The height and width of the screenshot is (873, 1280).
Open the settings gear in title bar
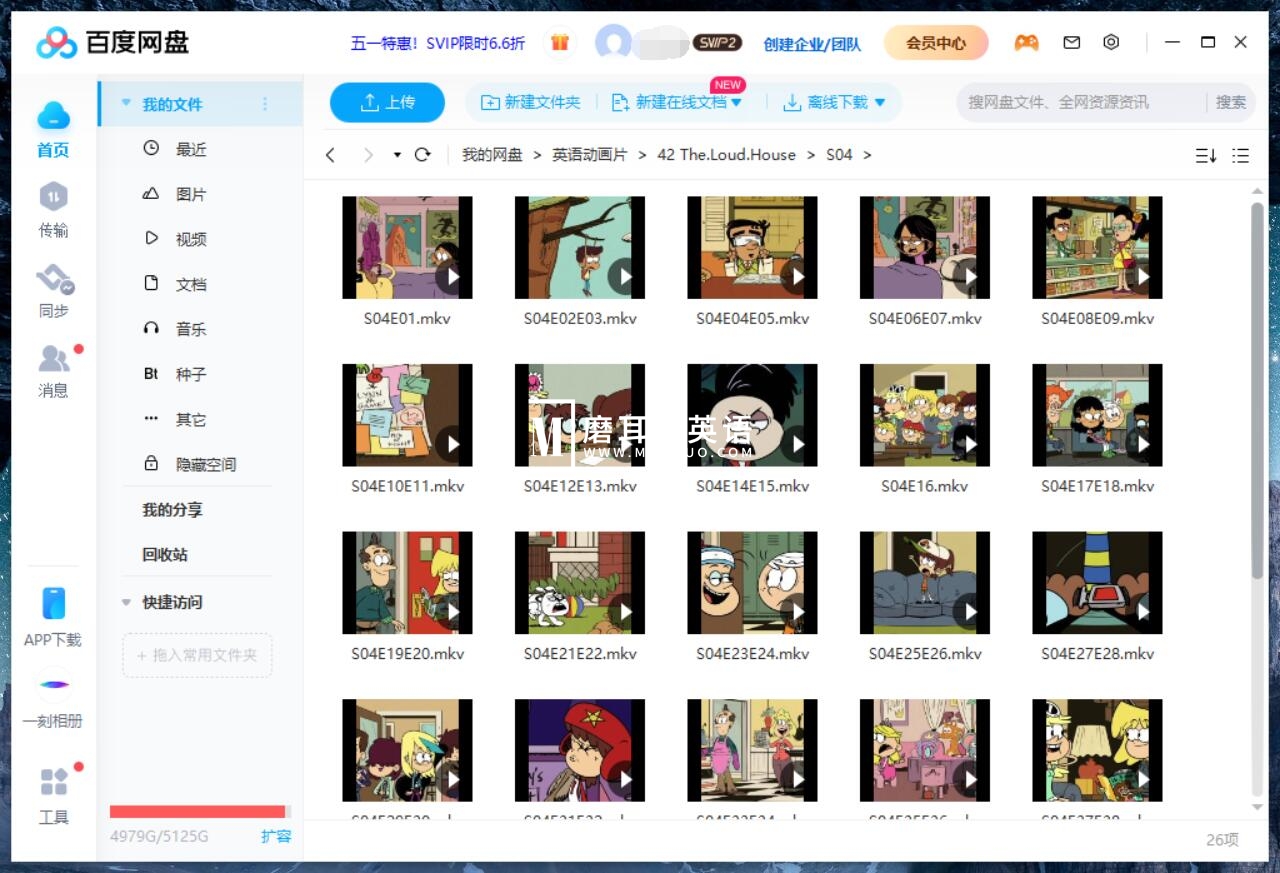click(1110, 43)
